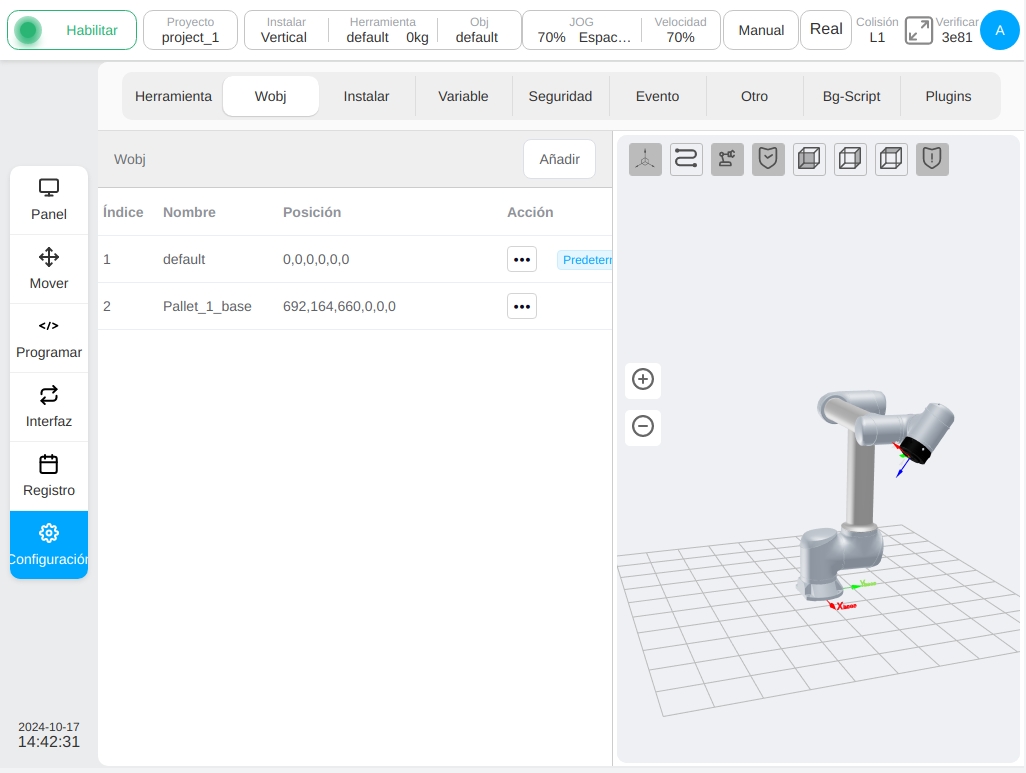Zoom out the 3D robot view

point(643,427)
